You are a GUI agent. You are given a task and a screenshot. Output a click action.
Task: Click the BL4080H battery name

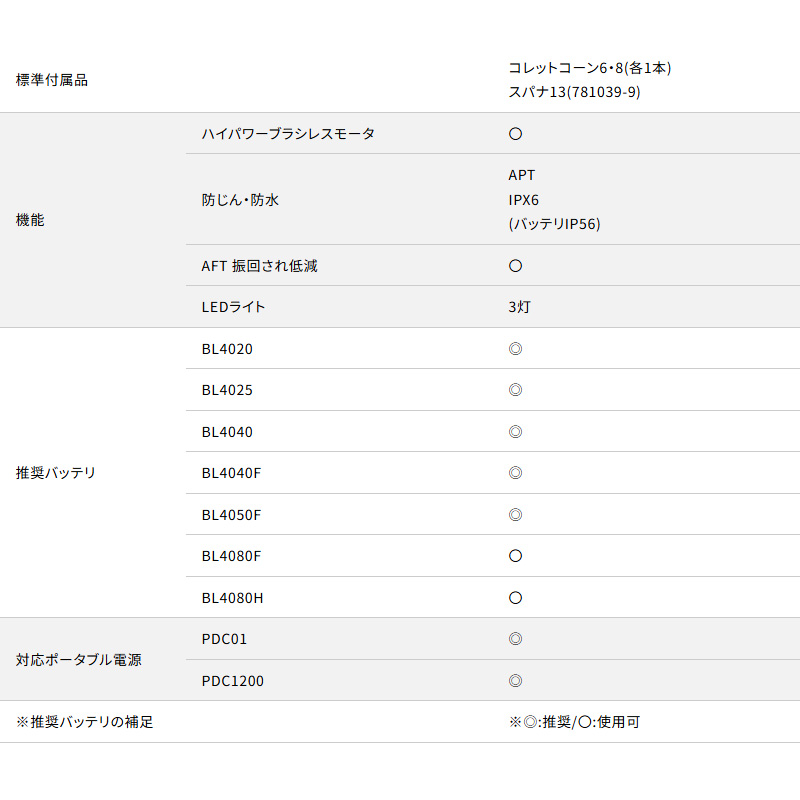click(x=232, y=597)
